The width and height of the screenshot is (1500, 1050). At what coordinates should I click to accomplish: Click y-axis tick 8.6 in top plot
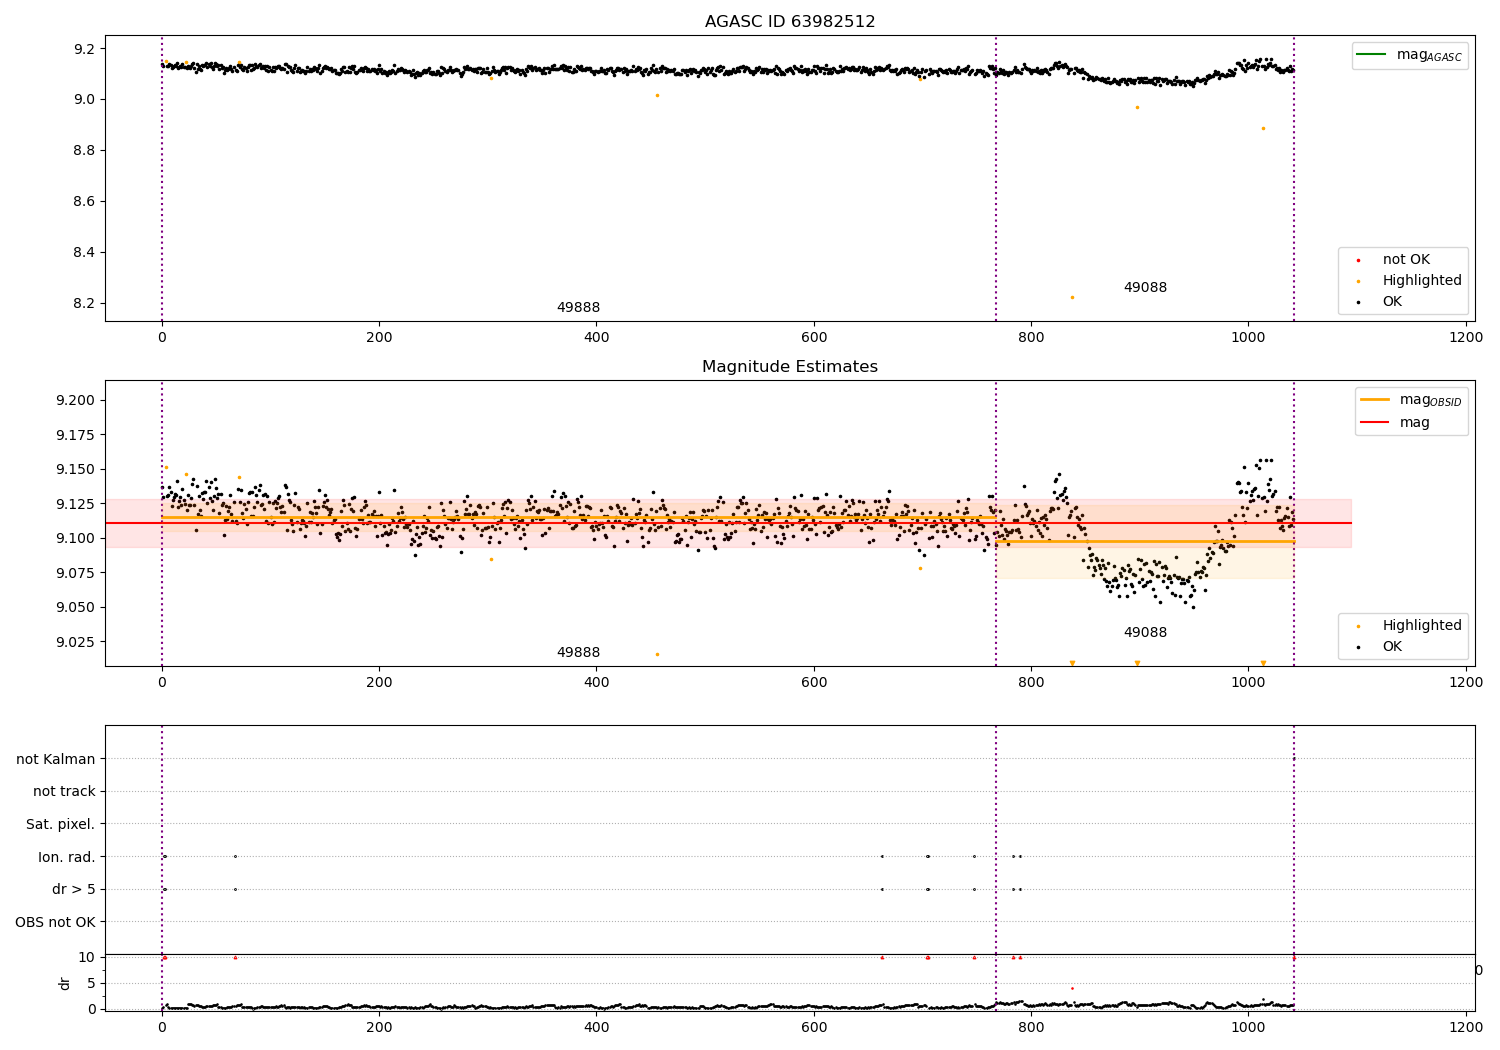tap(86, 201)
